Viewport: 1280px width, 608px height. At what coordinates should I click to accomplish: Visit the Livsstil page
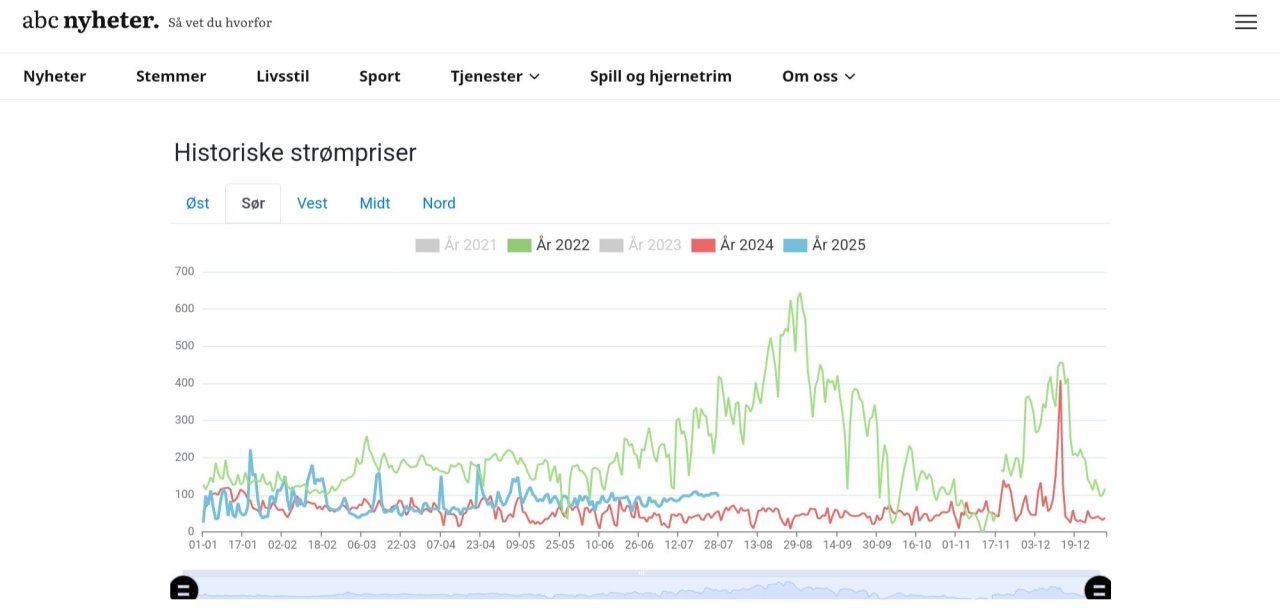[283, 76]
